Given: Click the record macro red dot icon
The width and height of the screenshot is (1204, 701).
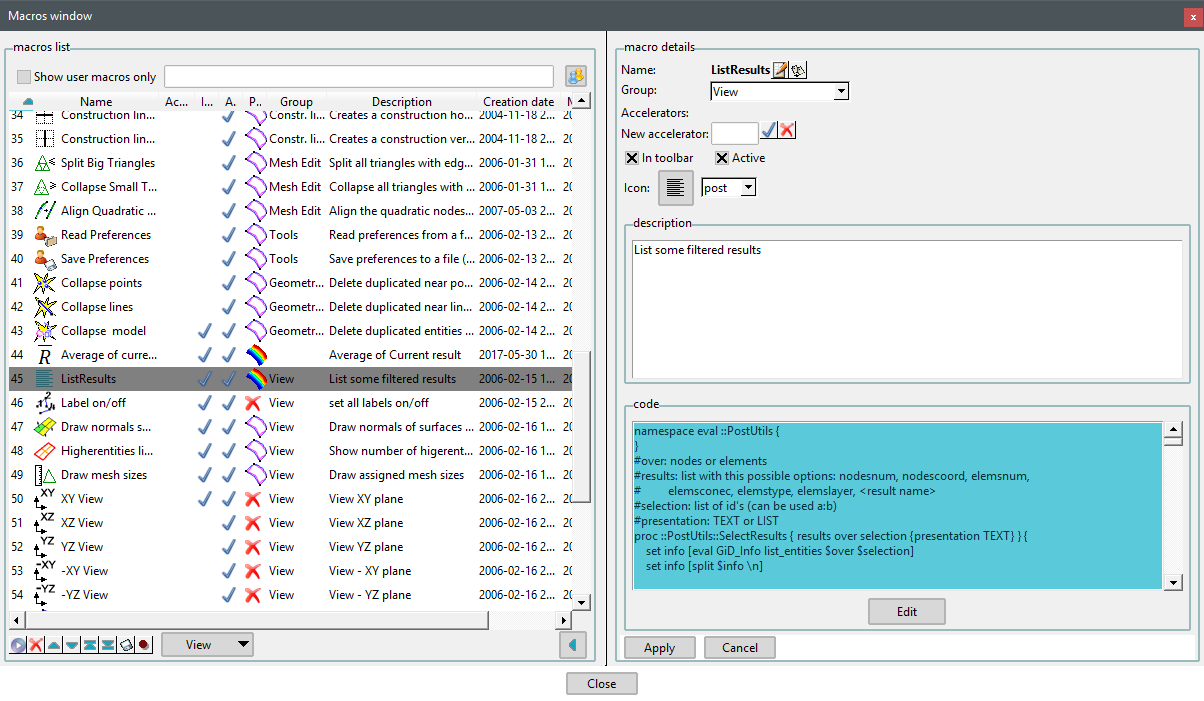Looking at the screenshot, I should tap(144, 645).
